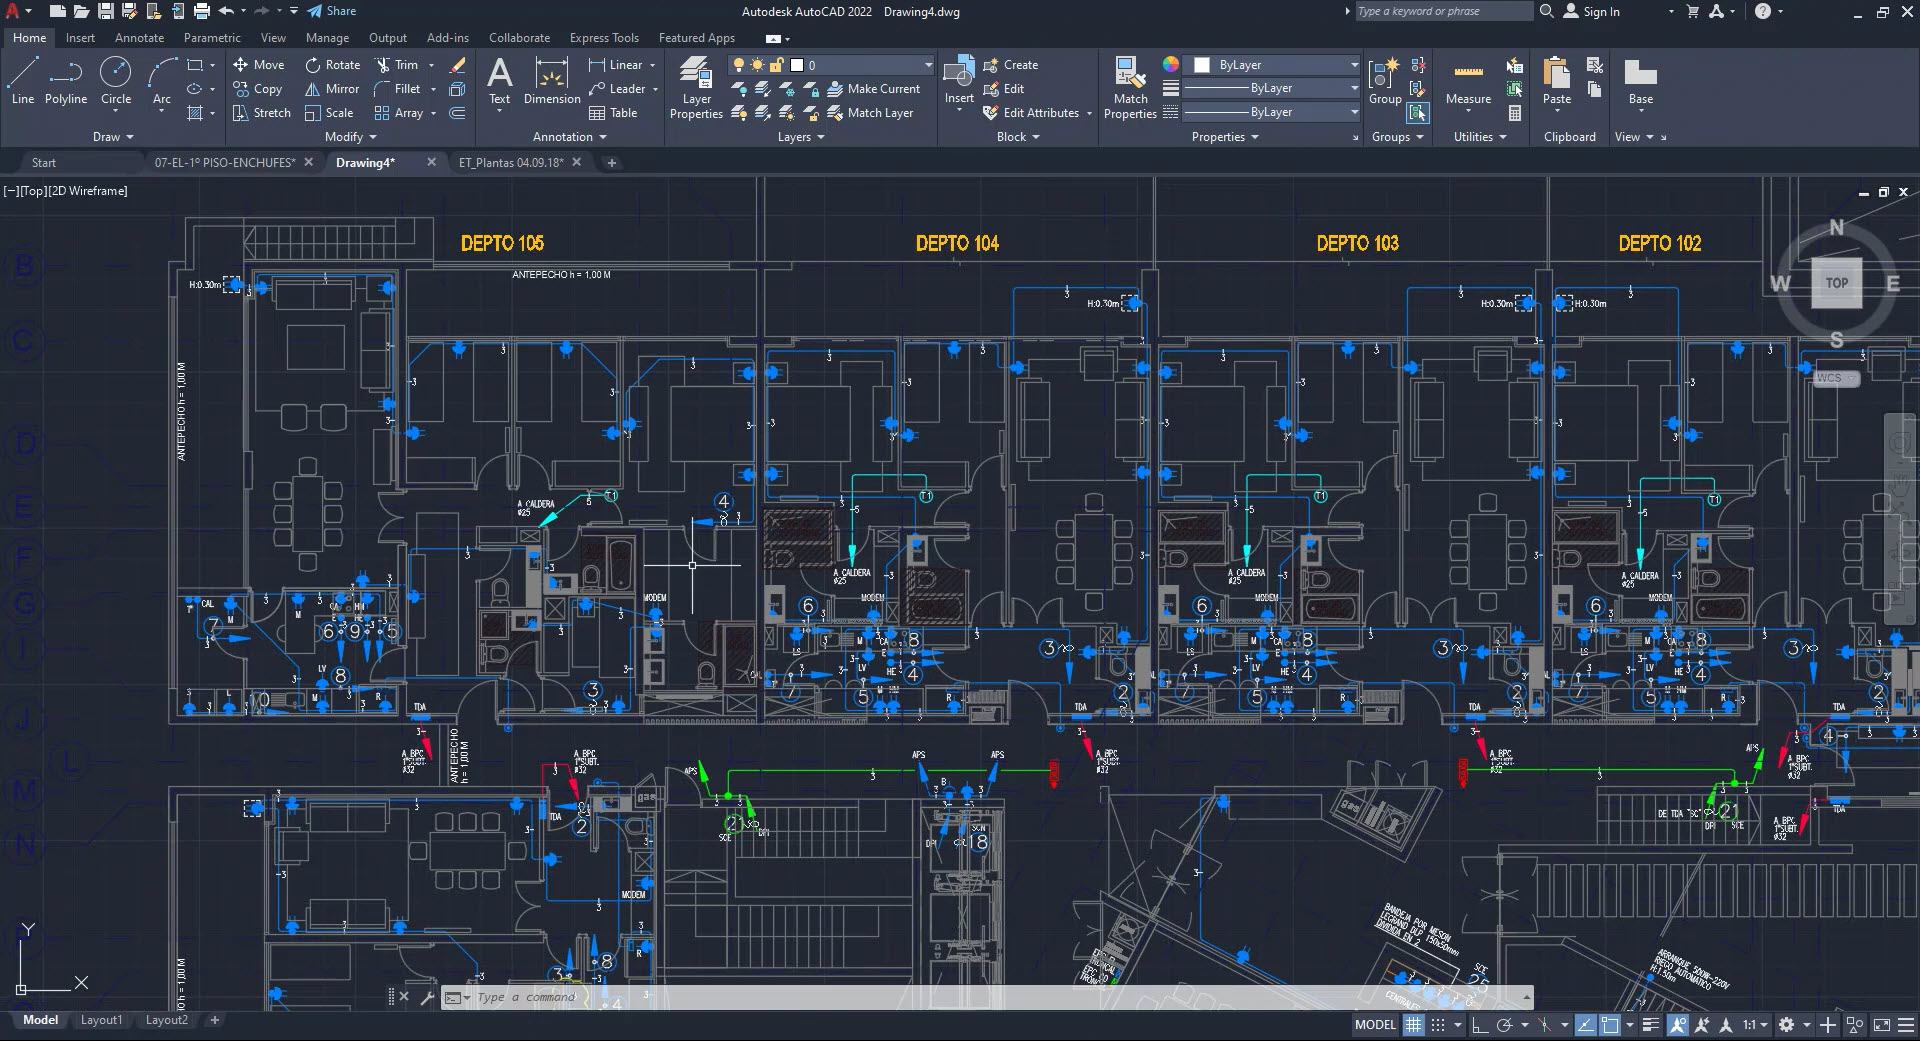Open the color wheel in Properties panel
This screenshot has width=1920, height=1041.
[x=1171, y=64]
